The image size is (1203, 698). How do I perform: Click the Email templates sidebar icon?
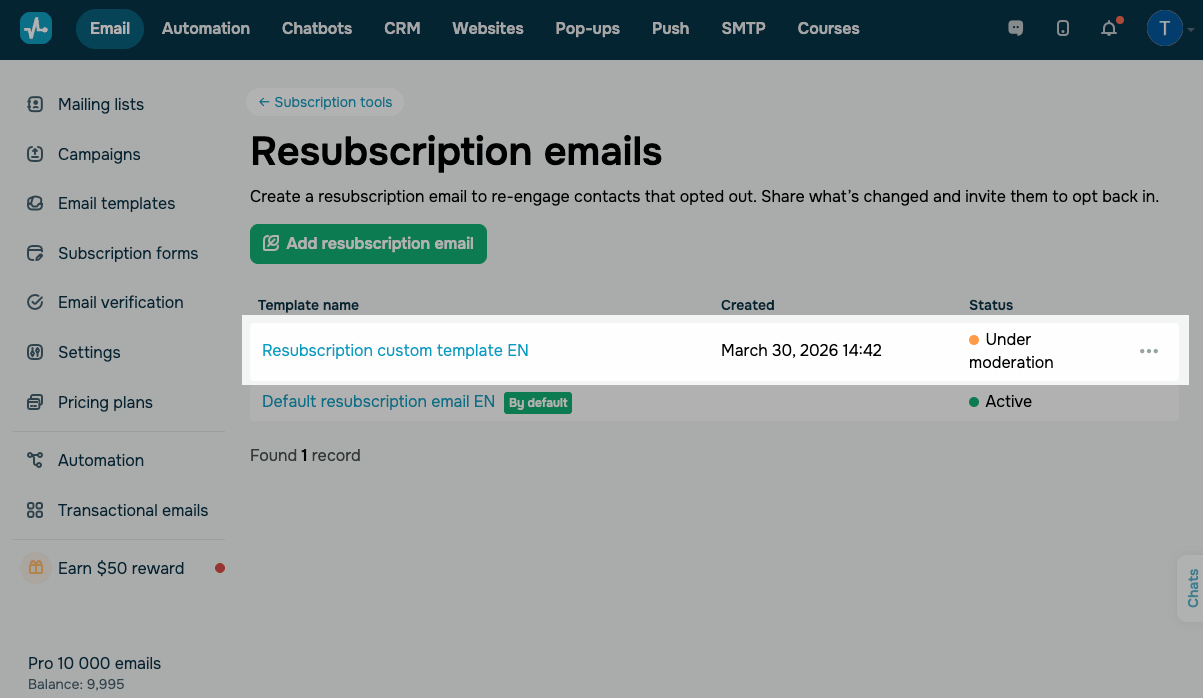point(35,203)
